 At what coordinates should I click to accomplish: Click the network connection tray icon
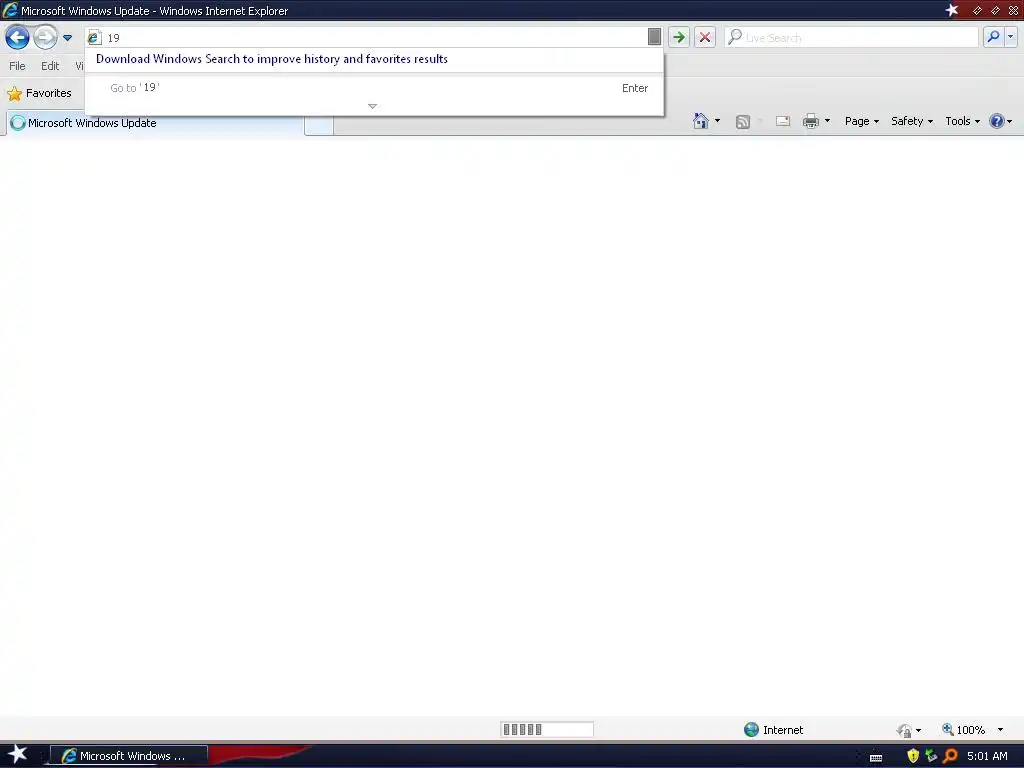[x=931, y=756]
